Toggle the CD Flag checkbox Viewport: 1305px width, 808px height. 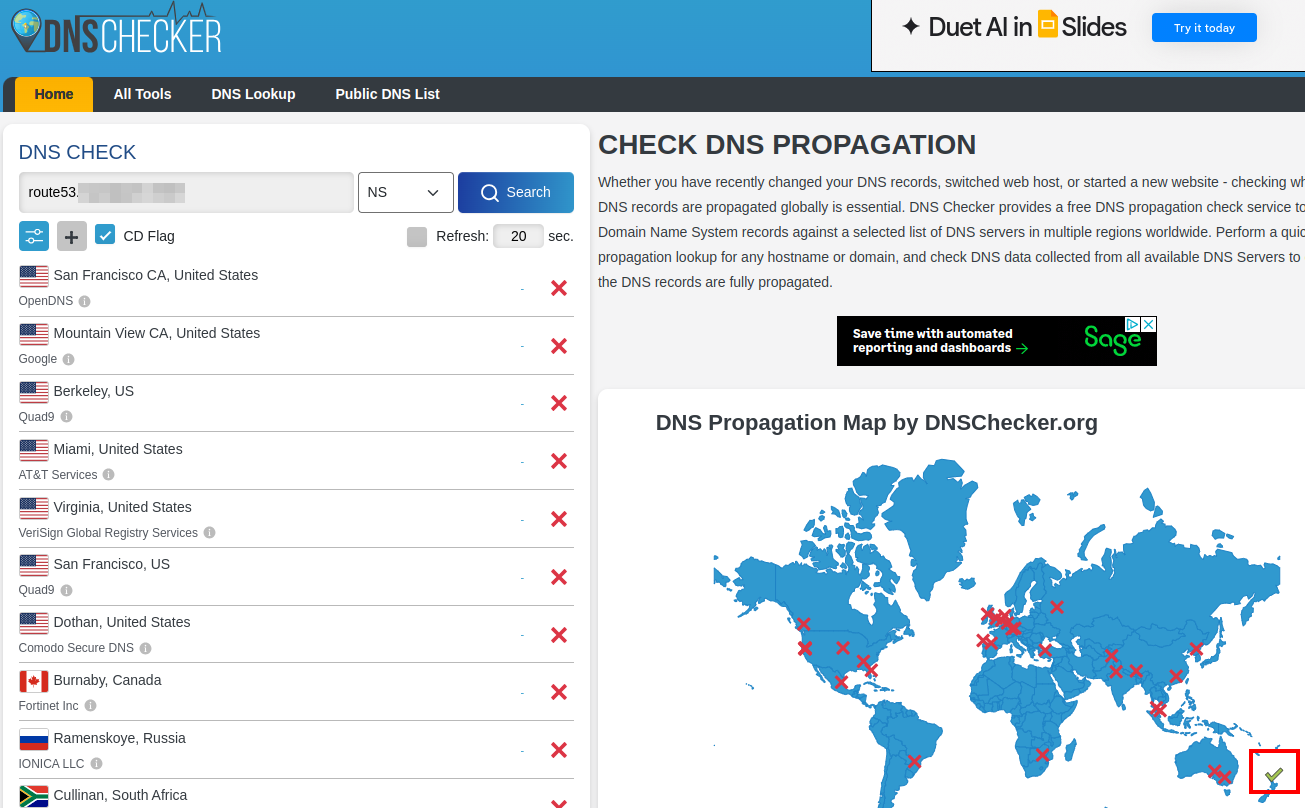click(104, 235)
